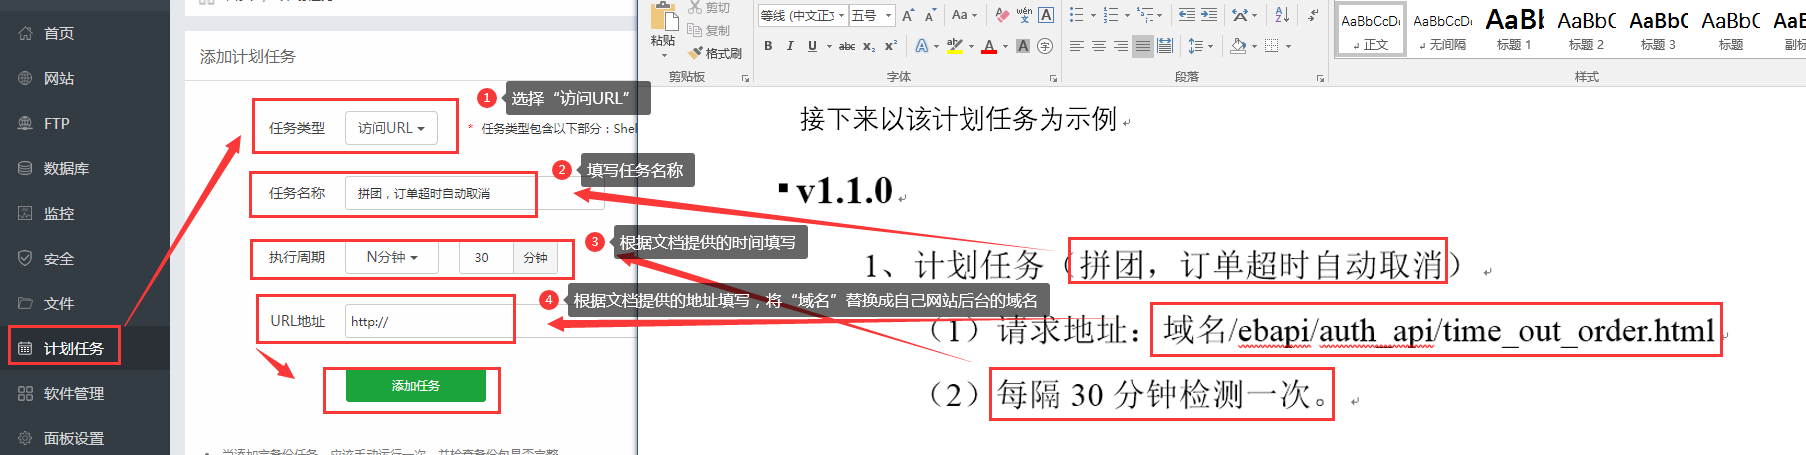Open task type dropdown 访问URL
Screen dimensions: 1806x455
tap(391, 128)
